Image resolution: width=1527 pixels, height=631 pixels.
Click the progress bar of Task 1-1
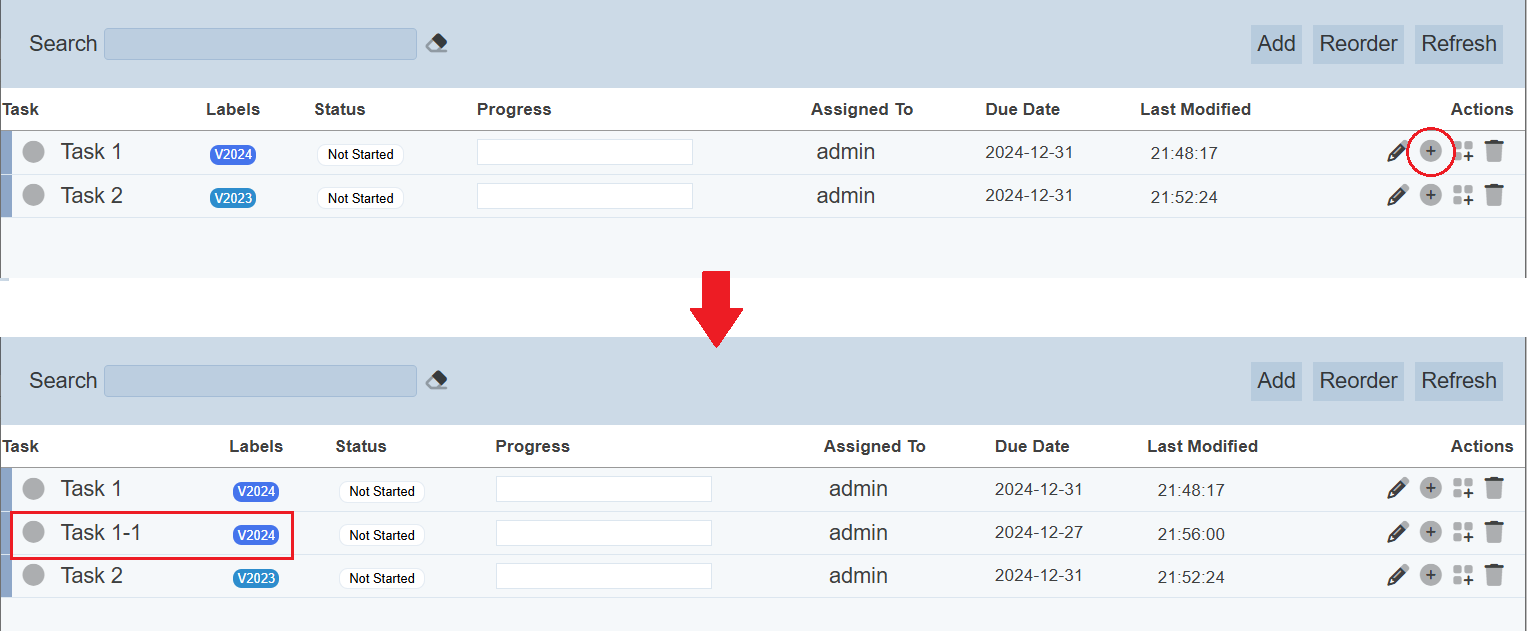[603, 533]
